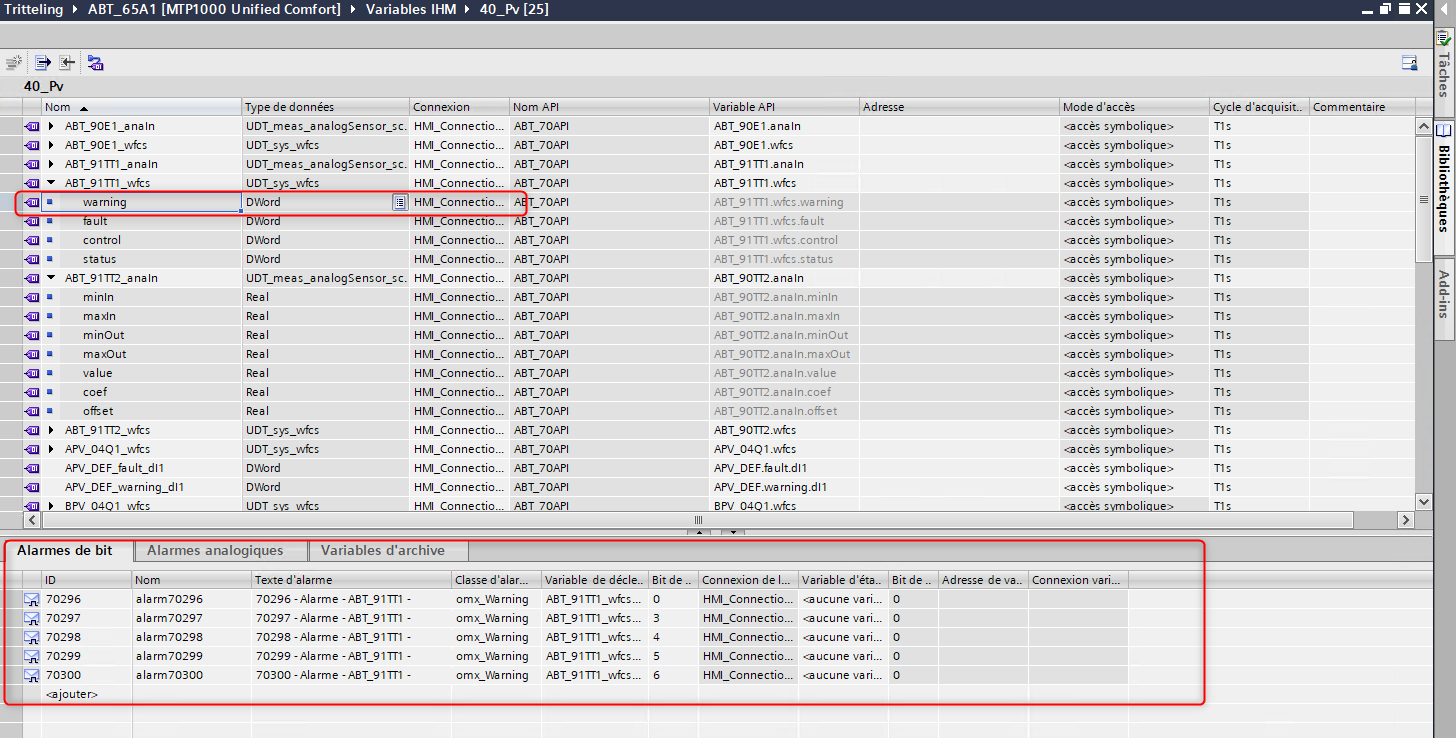Click the greyed-out first toolbar icon

[14, 63]
